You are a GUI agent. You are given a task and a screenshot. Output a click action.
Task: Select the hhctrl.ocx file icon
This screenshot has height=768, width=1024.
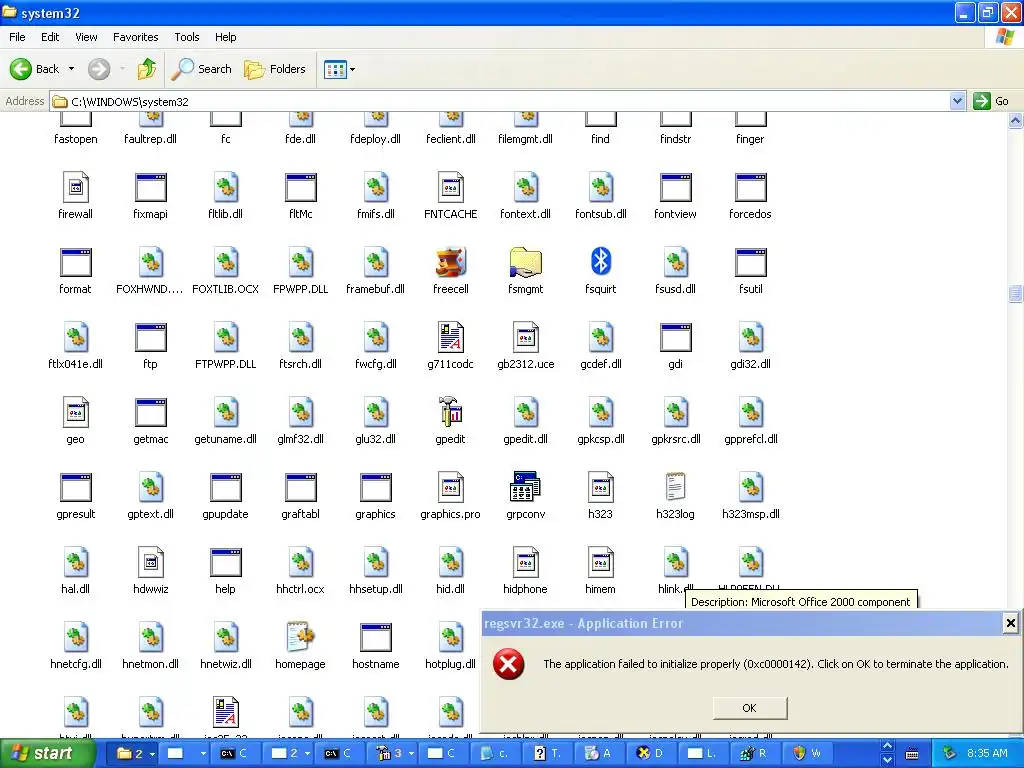[x=300, y=562]
